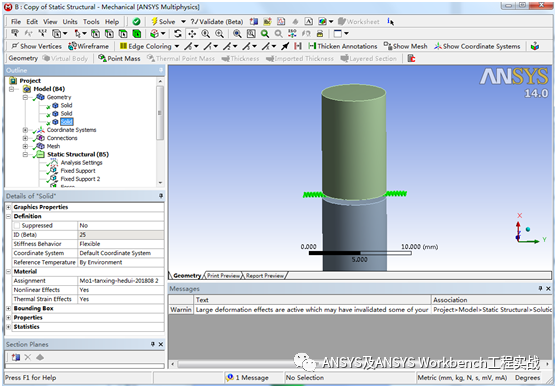Viewport: 557px width, 388px height.
Task: Click the green checkmark icon in top toolbar
Action: tap(136, 22)
